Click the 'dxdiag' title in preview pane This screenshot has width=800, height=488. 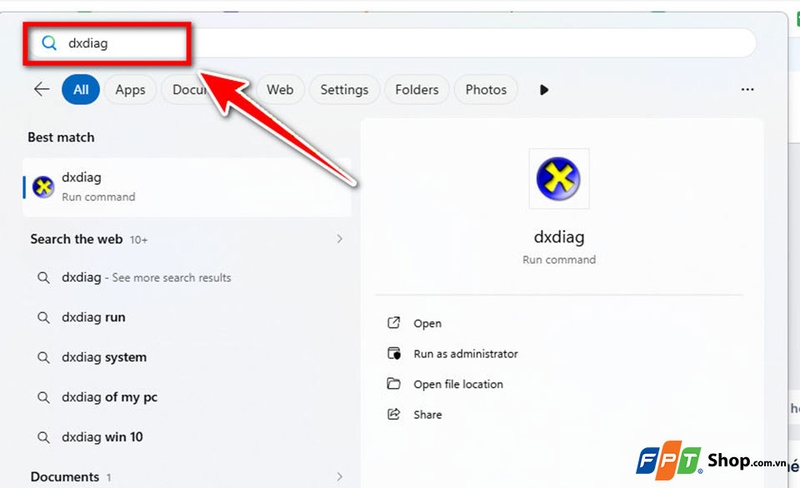click(x=559, y=237)
